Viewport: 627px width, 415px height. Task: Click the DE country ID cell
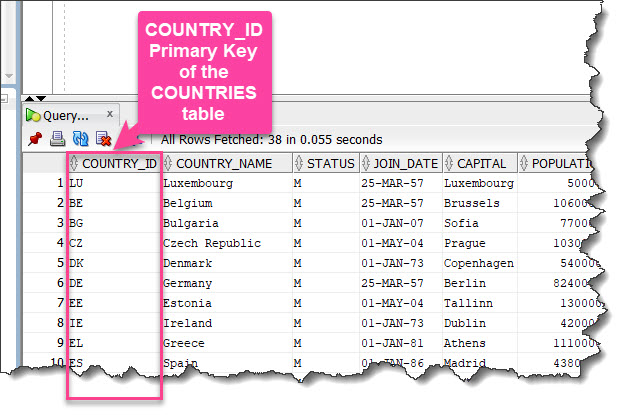pos(114,283)
